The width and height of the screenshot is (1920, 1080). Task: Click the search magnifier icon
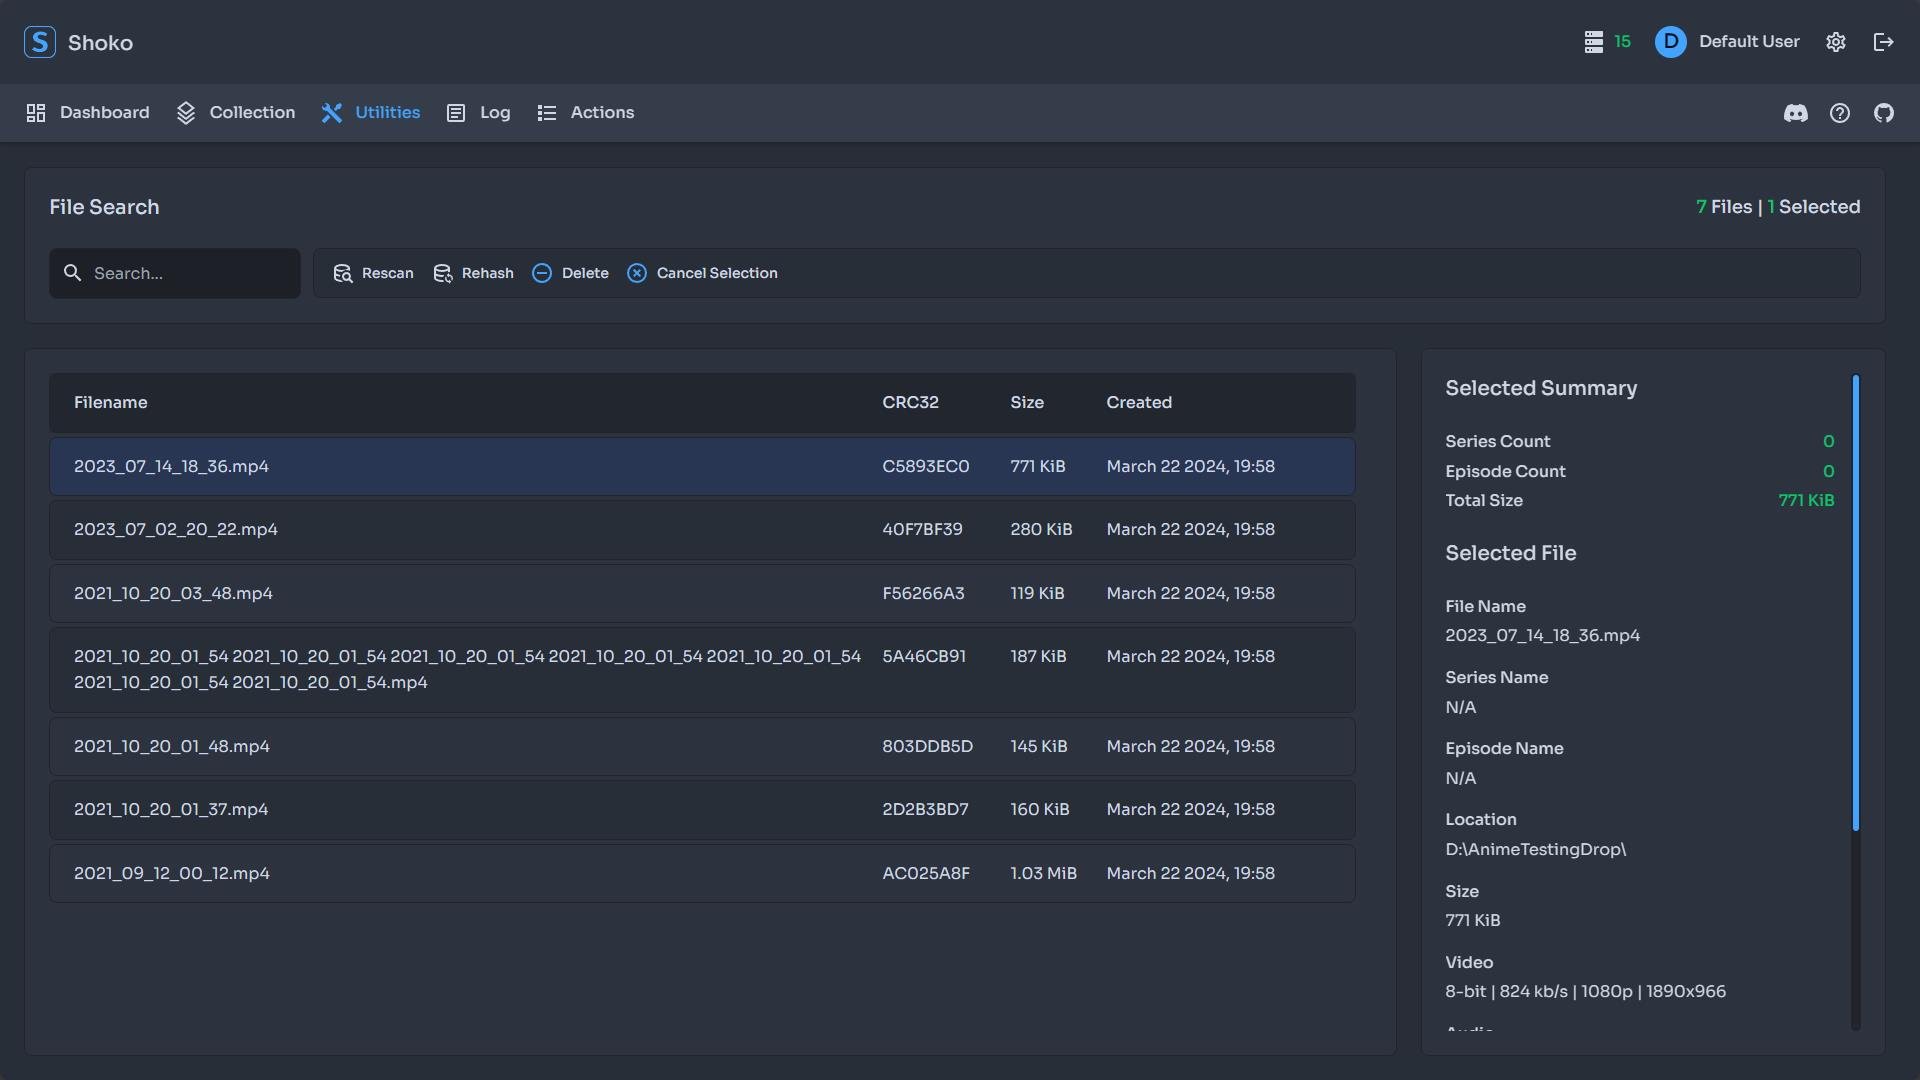[x=72, y=273]
